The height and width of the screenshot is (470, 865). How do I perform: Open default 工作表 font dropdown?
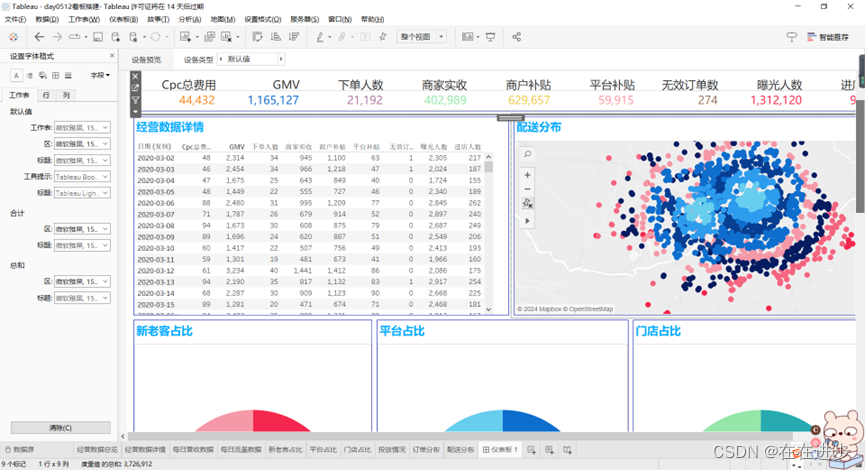(x=82, y=127)
